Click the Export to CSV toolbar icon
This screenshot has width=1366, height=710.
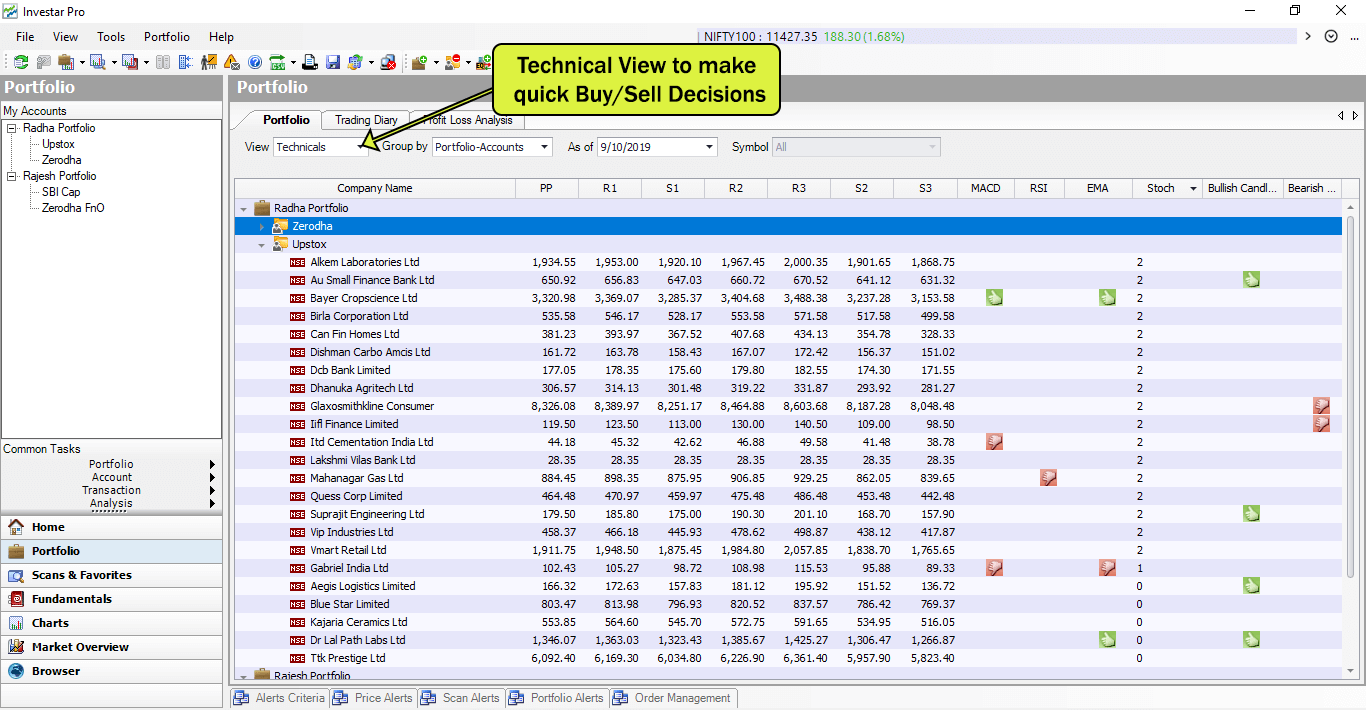(x=276, y=61)
